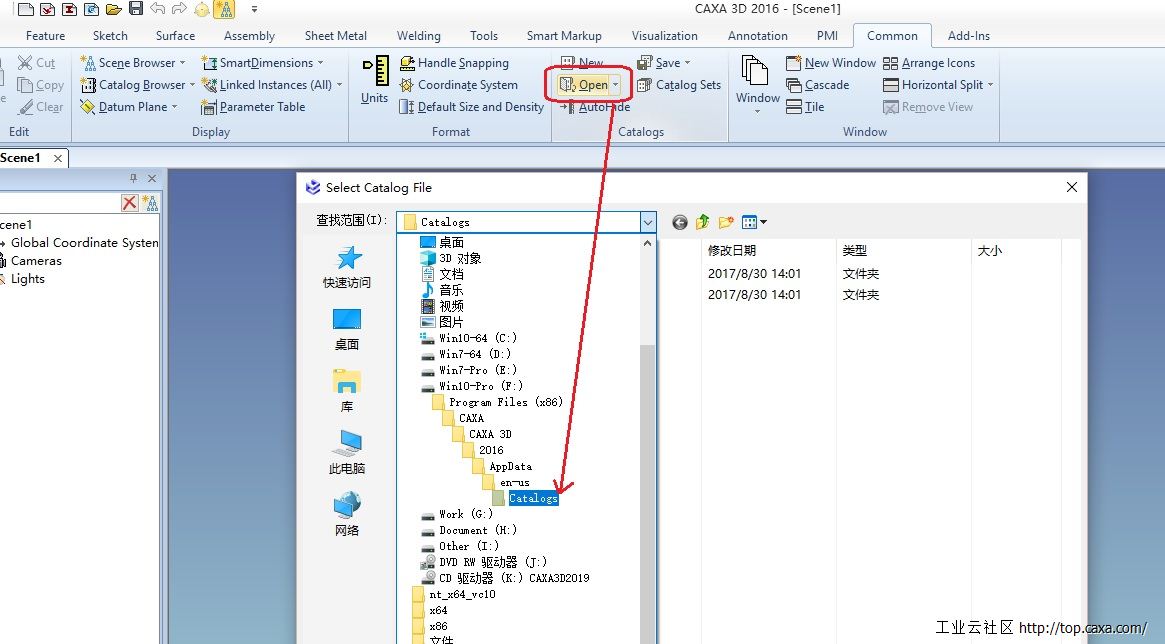The height and width of the screenshot is (644, 1165).
Task: Select Work (G:) drive
Action: pos(456,514)
